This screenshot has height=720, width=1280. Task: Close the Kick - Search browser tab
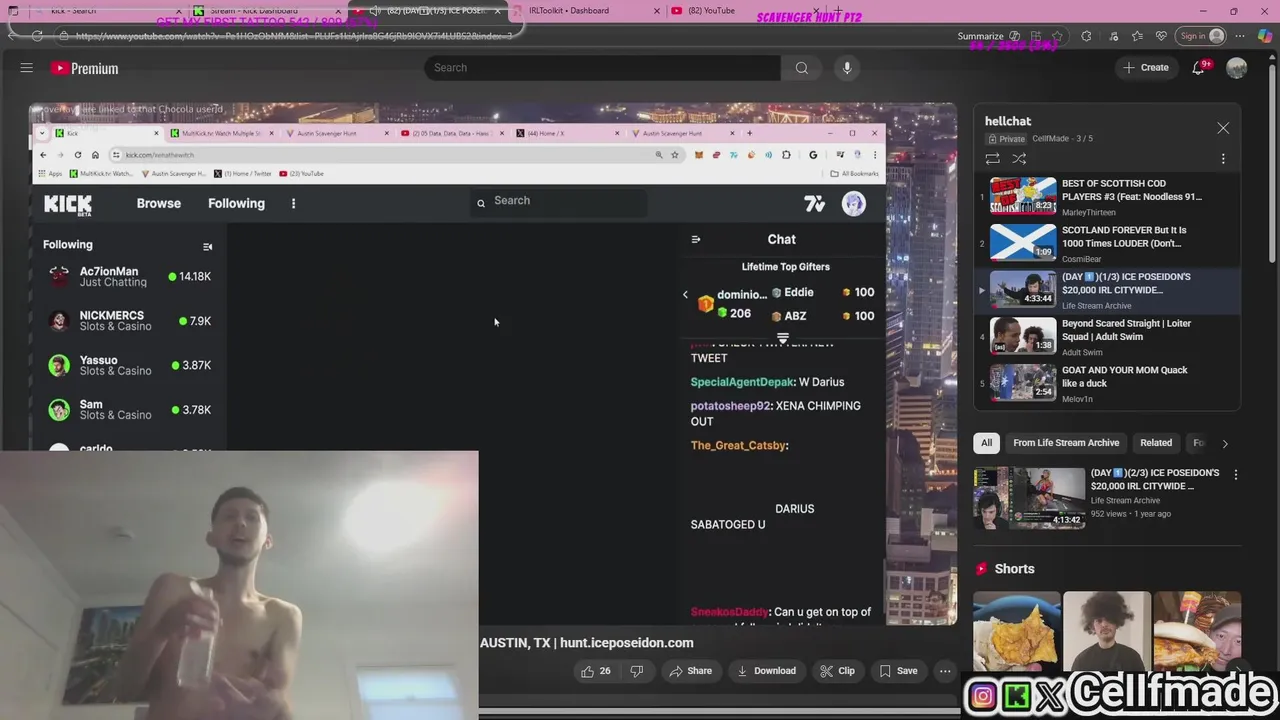click(x=177, y=11)
